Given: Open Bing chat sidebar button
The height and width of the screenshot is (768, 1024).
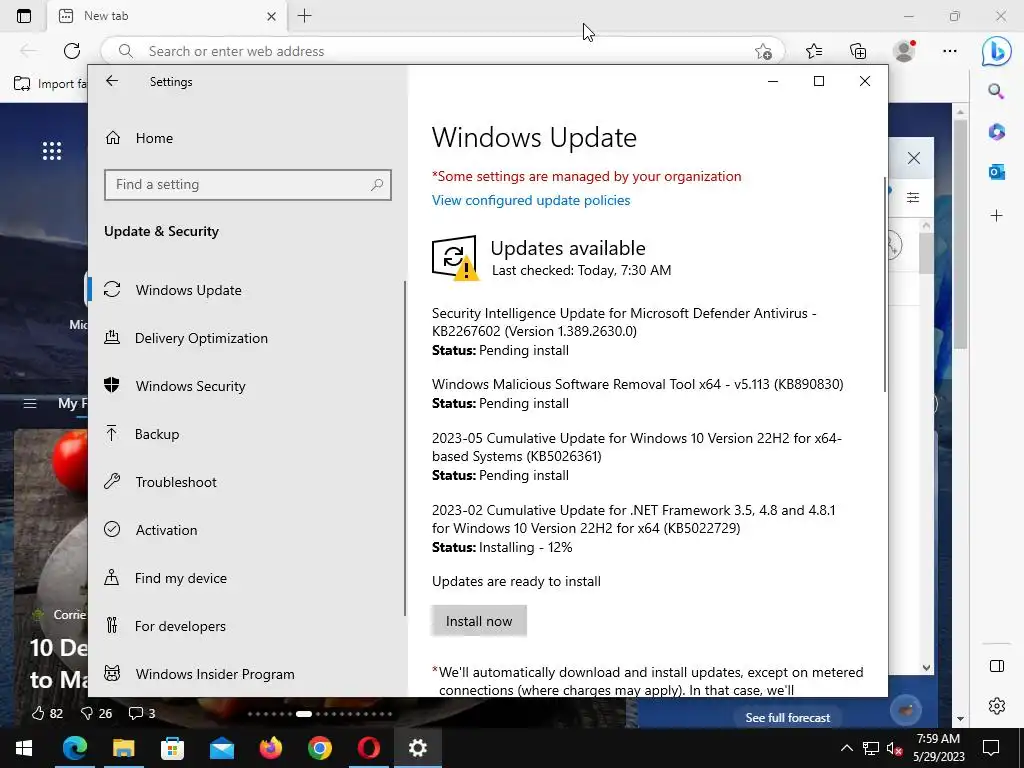Looking at the screenshot, I should pyautogui.click(x=997, y=51).
